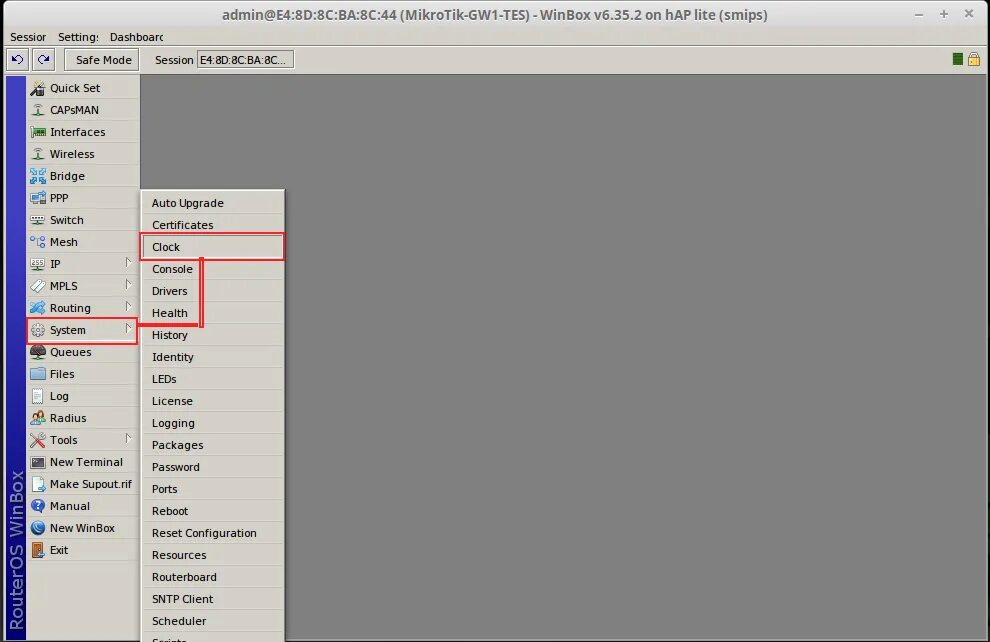The image size is (990, 642).
Task: Click the padlock icon at top right
Action: (x=974, y=59)
